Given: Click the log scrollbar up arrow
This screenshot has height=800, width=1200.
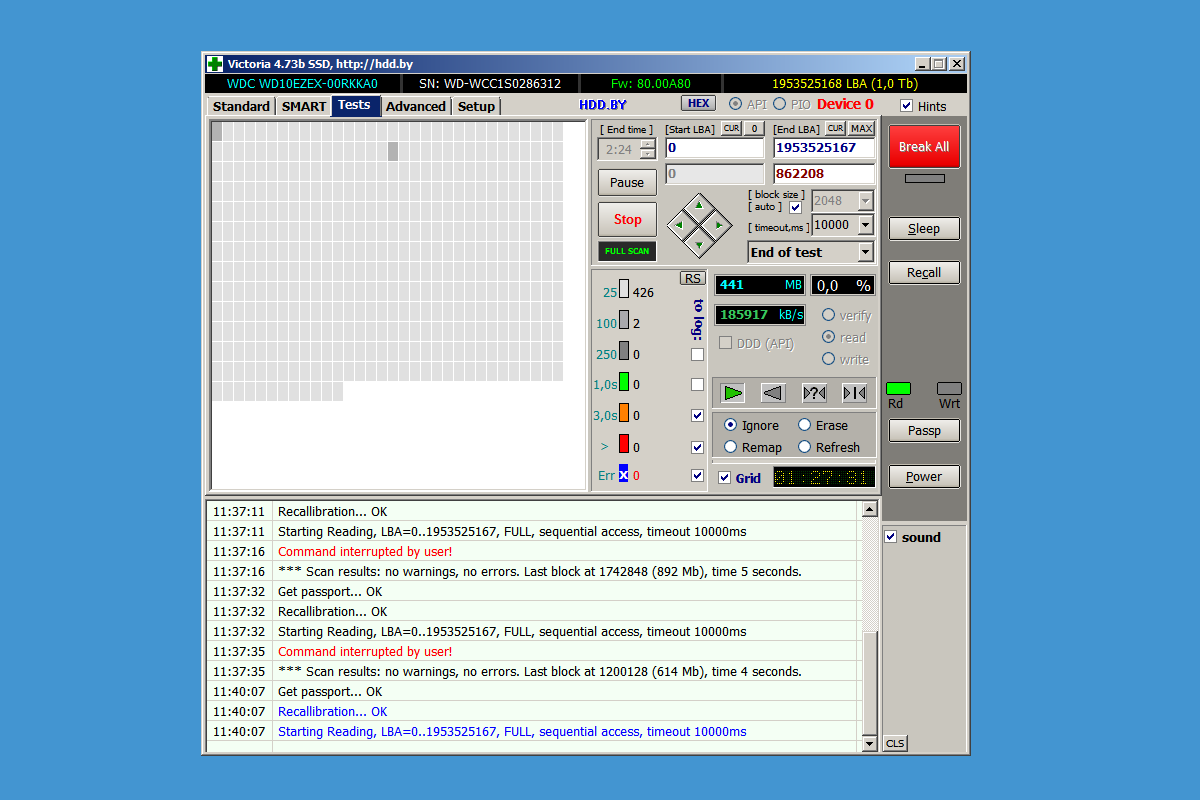Looking at the screenshot, I should 869,510.
